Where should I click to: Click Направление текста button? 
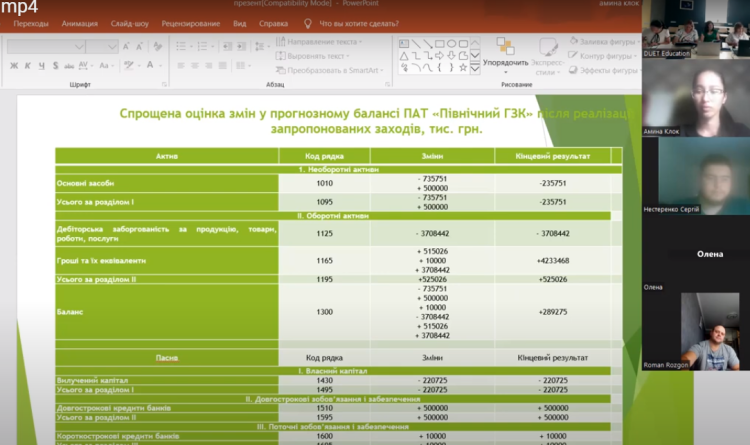320,42
